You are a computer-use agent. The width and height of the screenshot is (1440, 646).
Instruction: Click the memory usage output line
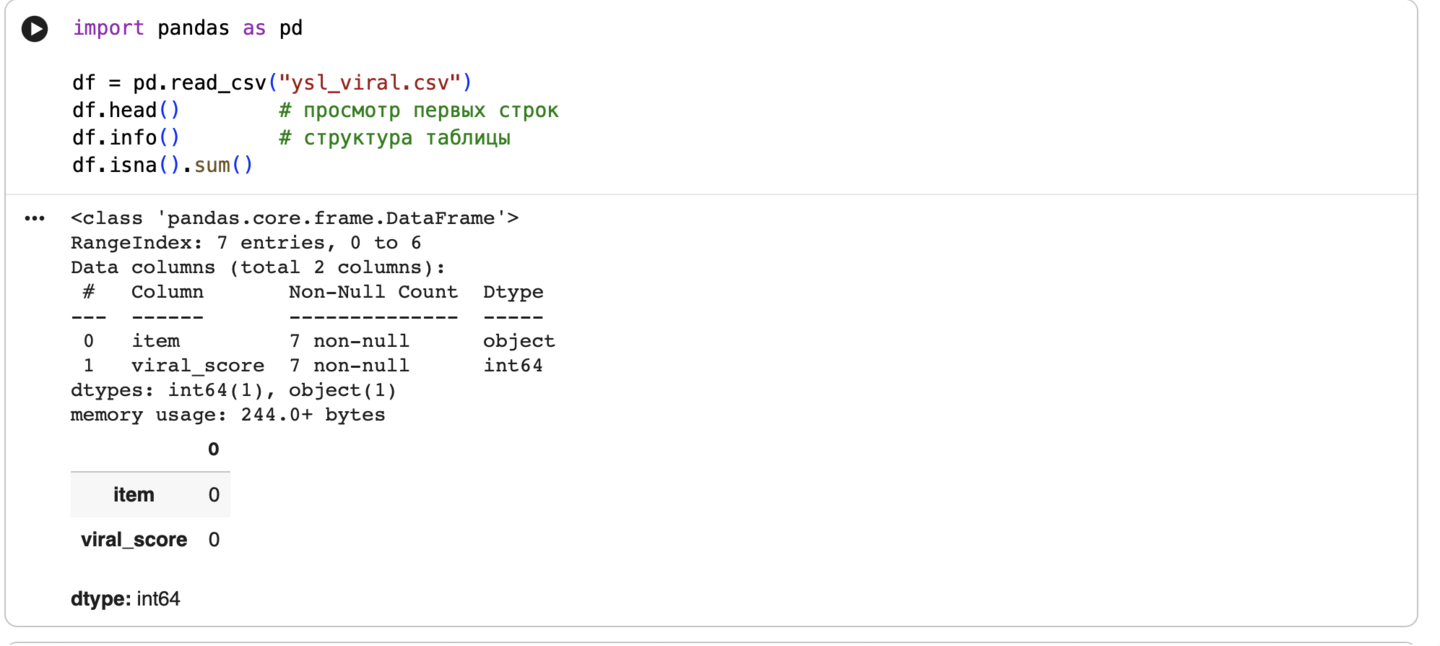tap(227, 414)
